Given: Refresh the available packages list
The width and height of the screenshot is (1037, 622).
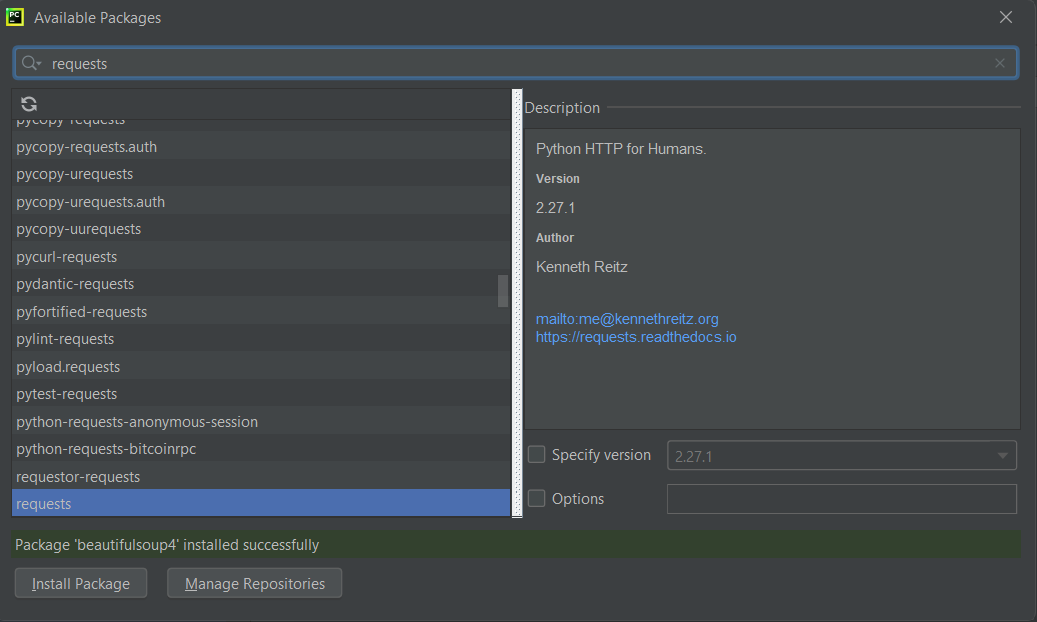Looking at the screenshot, I should click(x=28, y=103).
